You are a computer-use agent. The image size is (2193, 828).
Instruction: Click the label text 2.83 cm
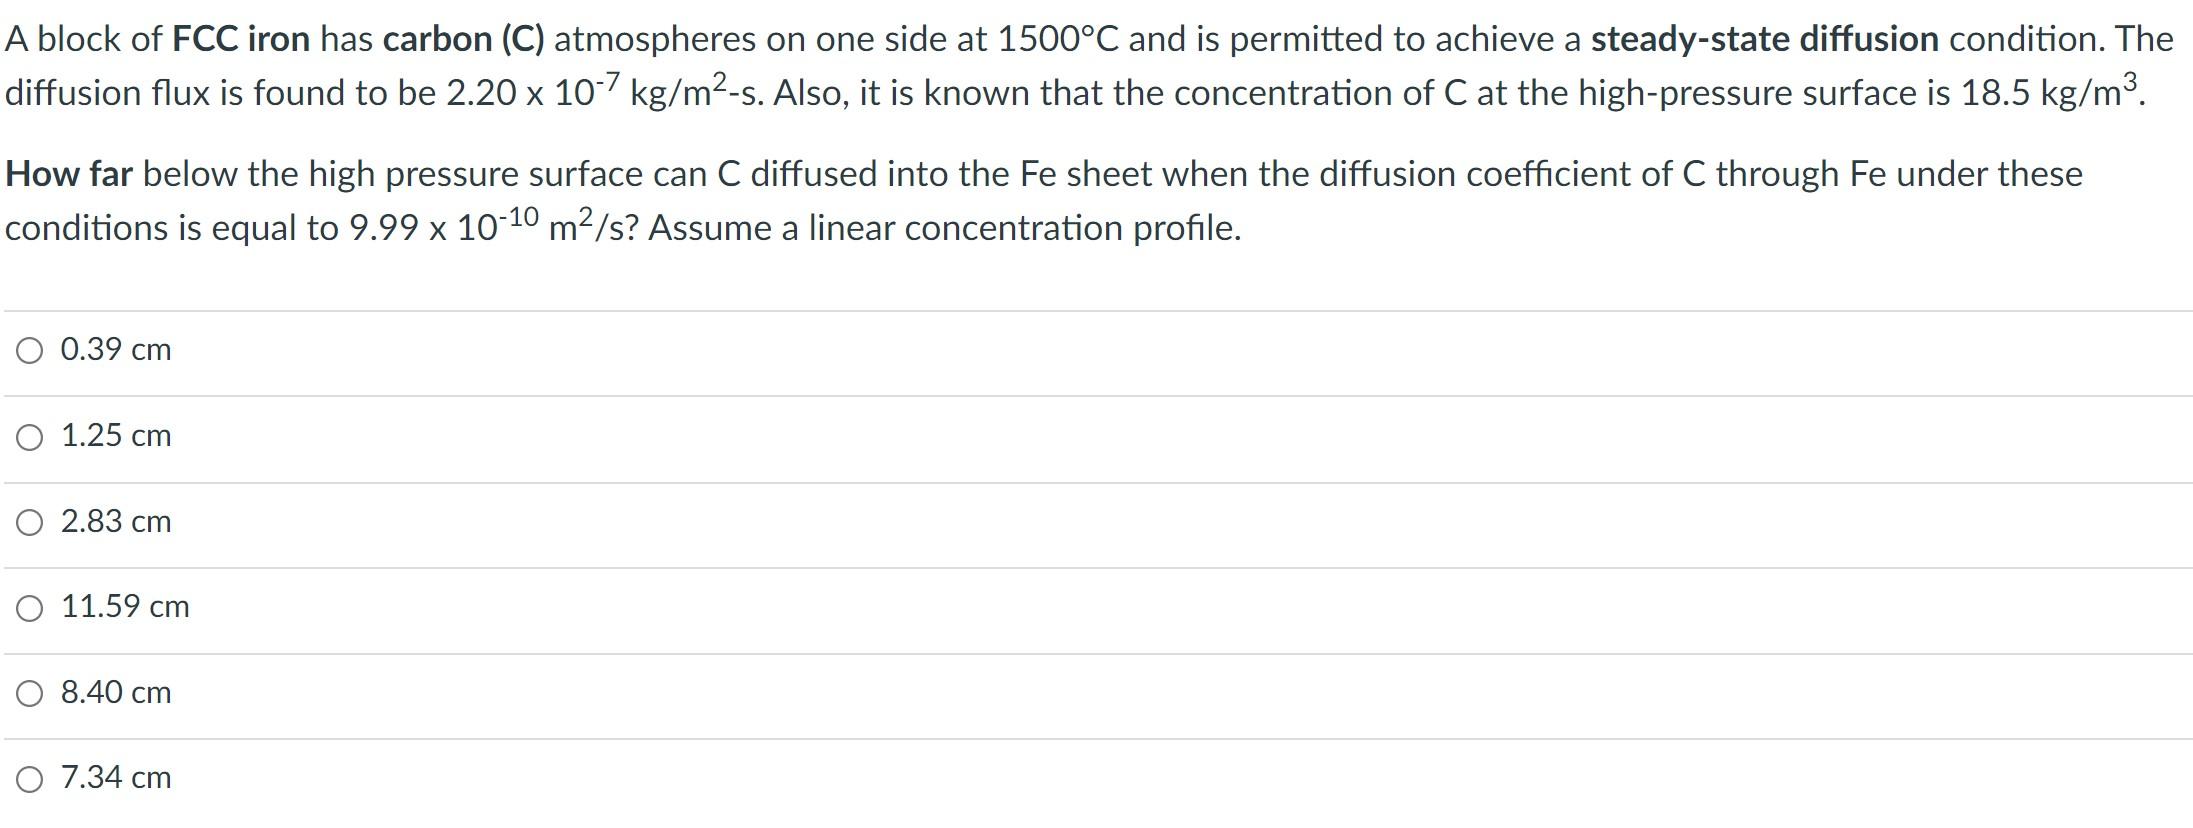(115, 521)
